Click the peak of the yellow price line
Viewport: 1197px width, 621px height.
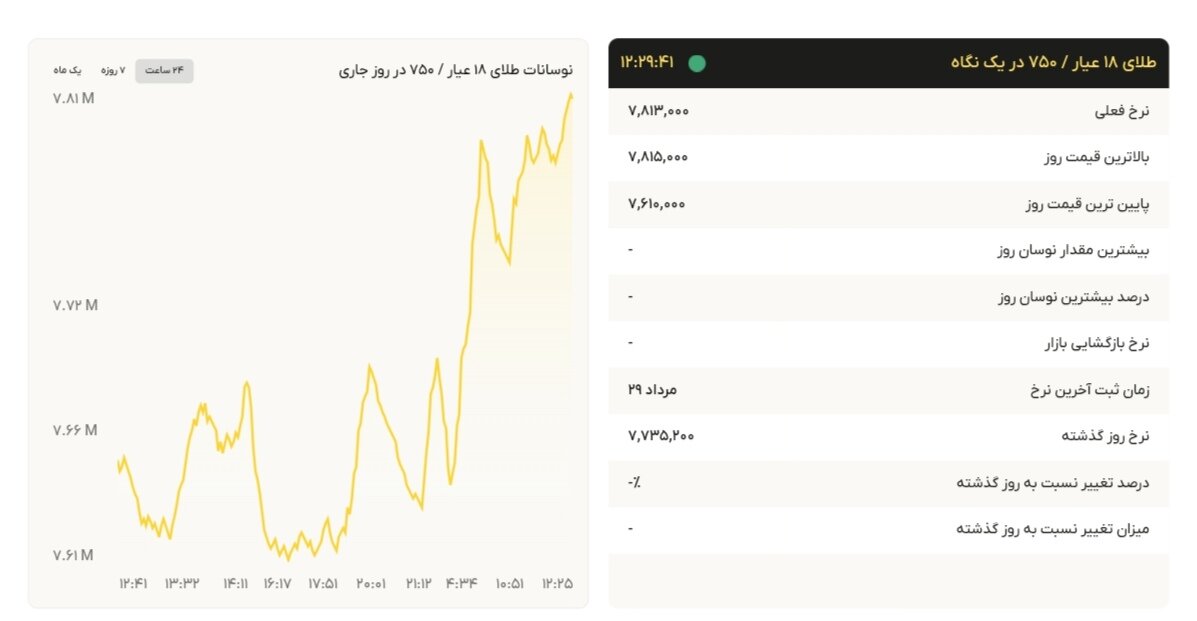tap(573, 97)
